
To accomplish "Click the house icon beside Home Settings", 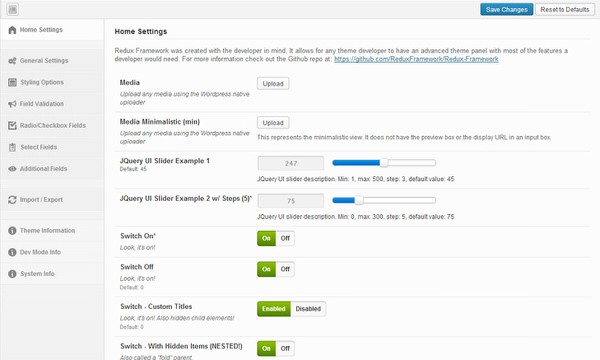I will coord(12,30).
